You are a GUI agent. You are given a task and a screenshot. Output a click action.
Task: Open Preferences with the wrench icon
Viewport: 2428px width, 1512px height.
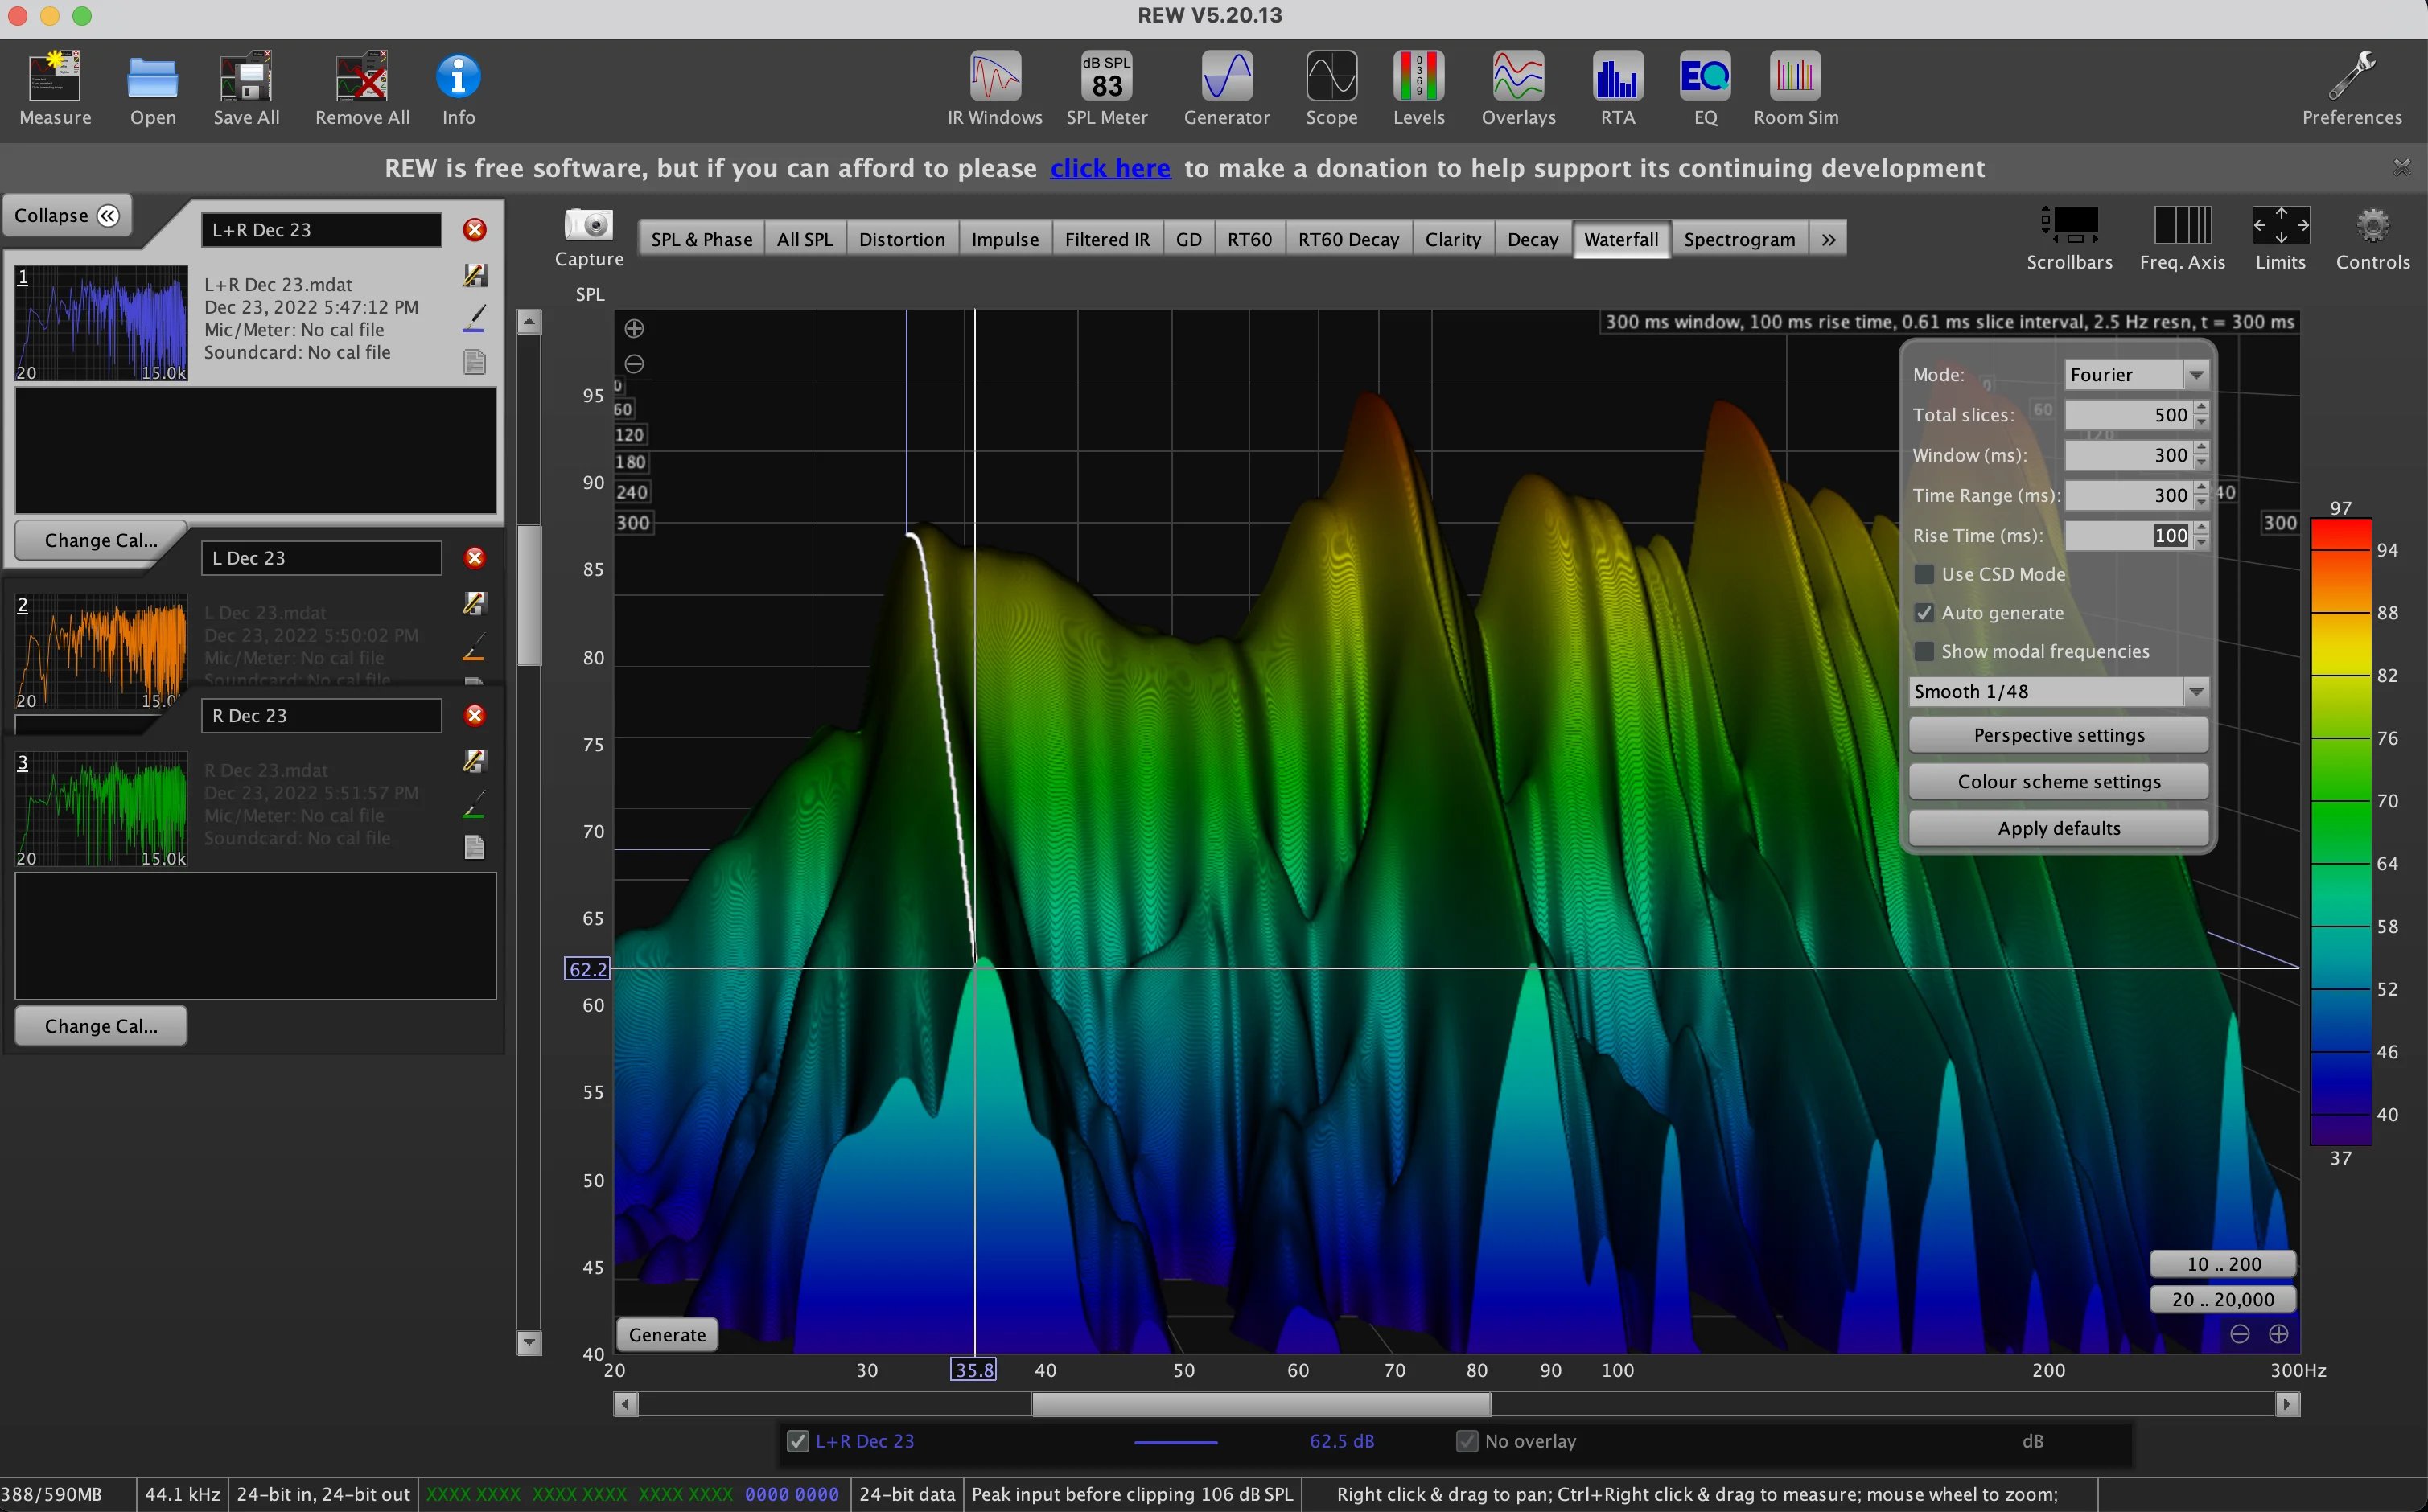[2352, 76]
